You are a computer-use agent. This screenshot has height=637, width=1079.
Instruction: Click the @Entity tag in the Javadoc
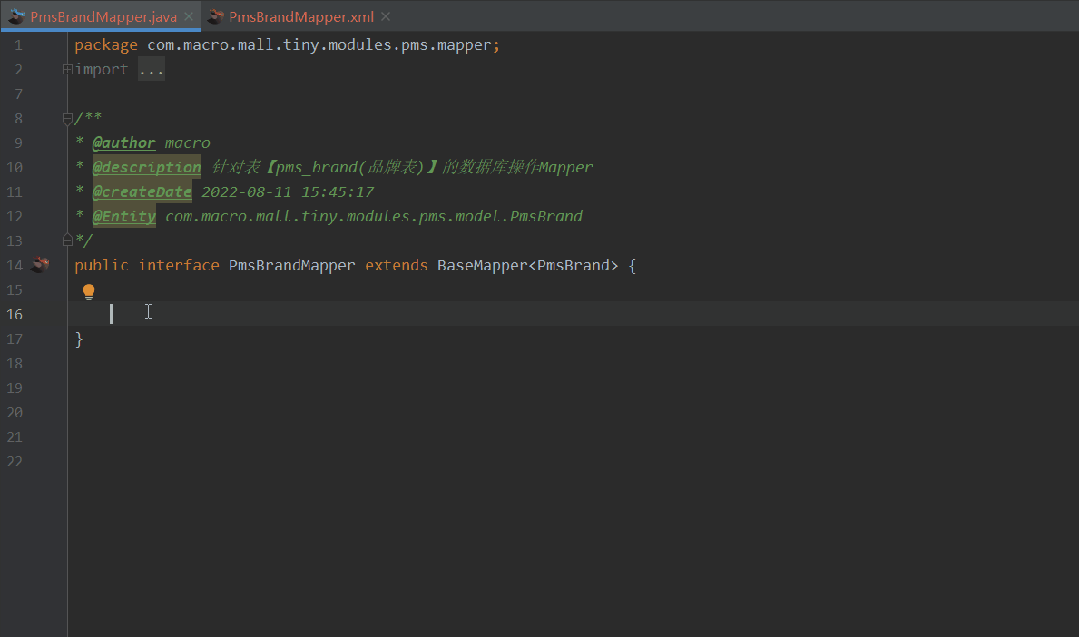123,215
